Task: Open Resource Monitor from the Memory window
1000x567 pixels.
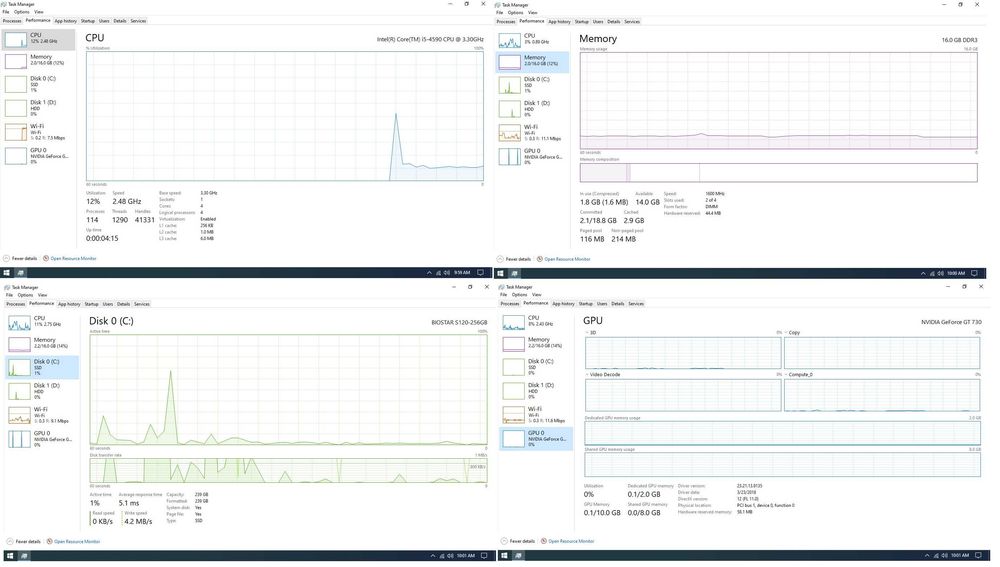Action: 564,259
